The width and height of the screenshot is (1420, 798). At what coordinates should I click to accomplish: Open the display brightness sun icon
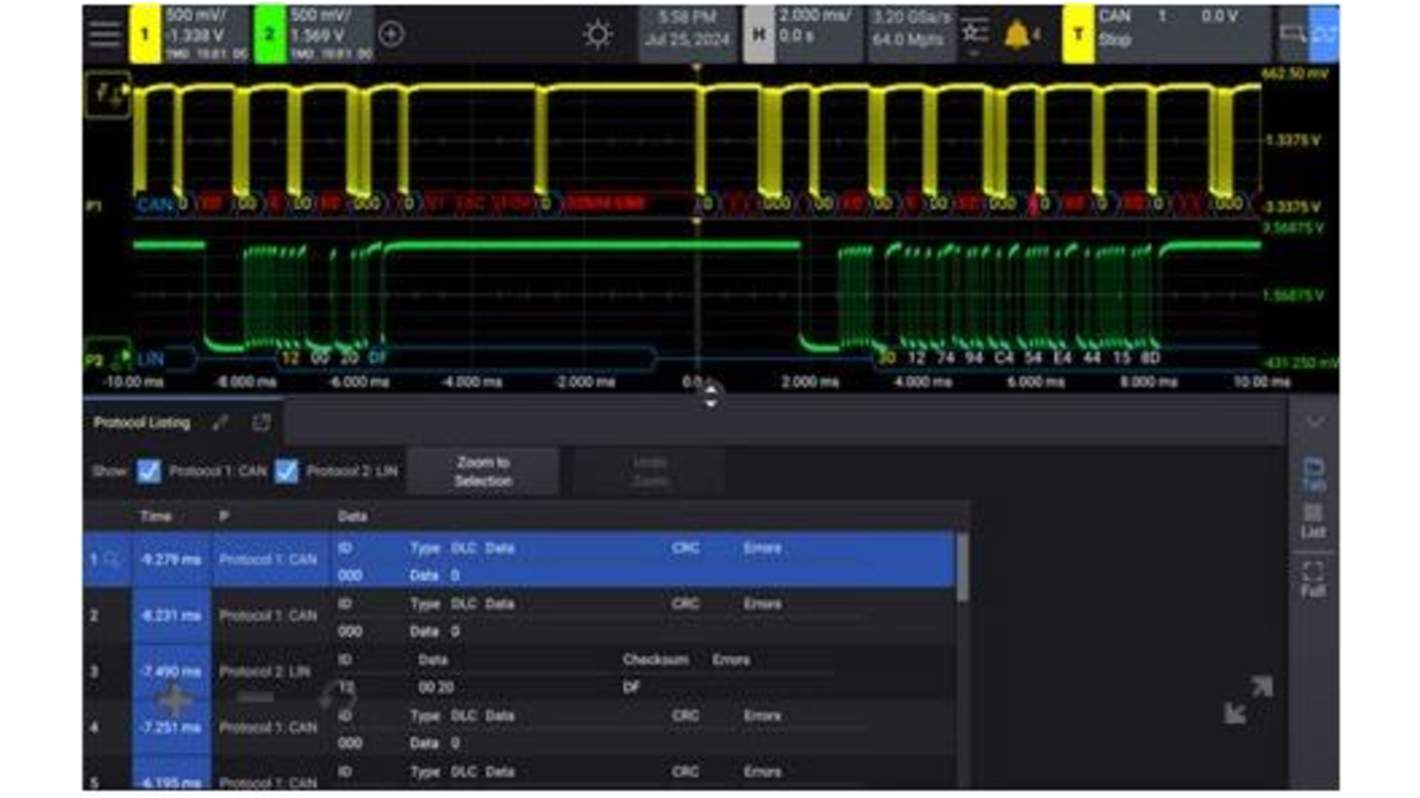tap(598, 34)
